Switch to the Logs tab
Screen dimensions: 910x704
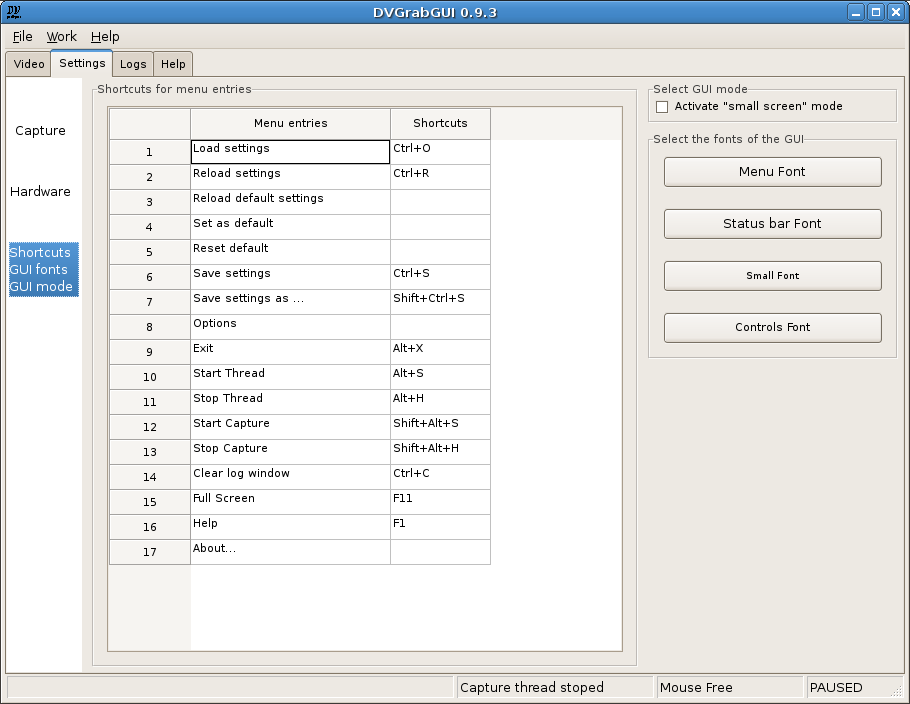coord(133,64)
